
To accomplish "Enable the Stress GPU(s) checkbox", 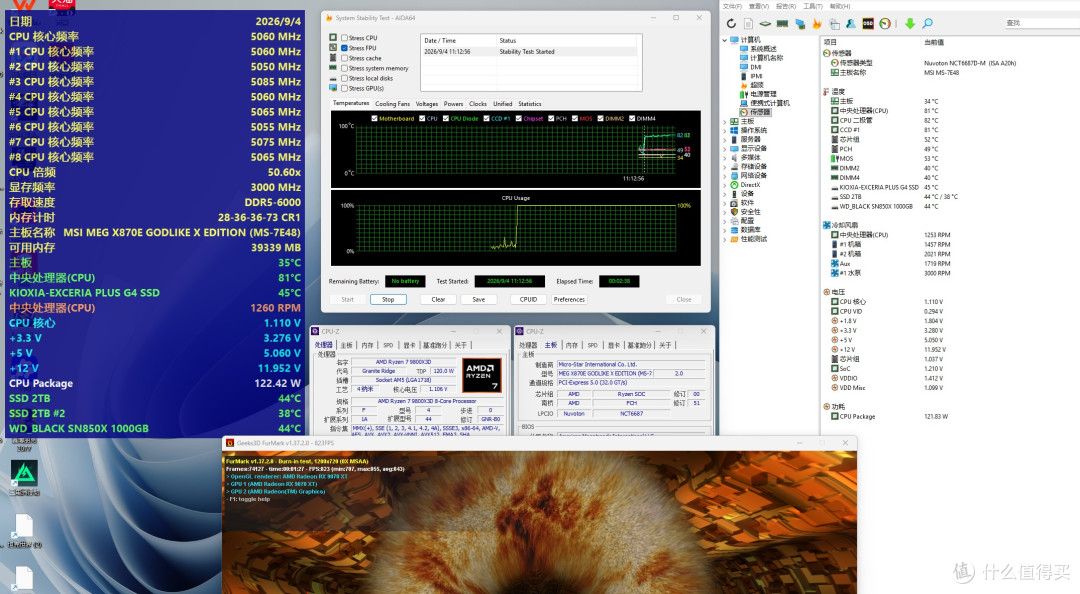I will 344,88.
